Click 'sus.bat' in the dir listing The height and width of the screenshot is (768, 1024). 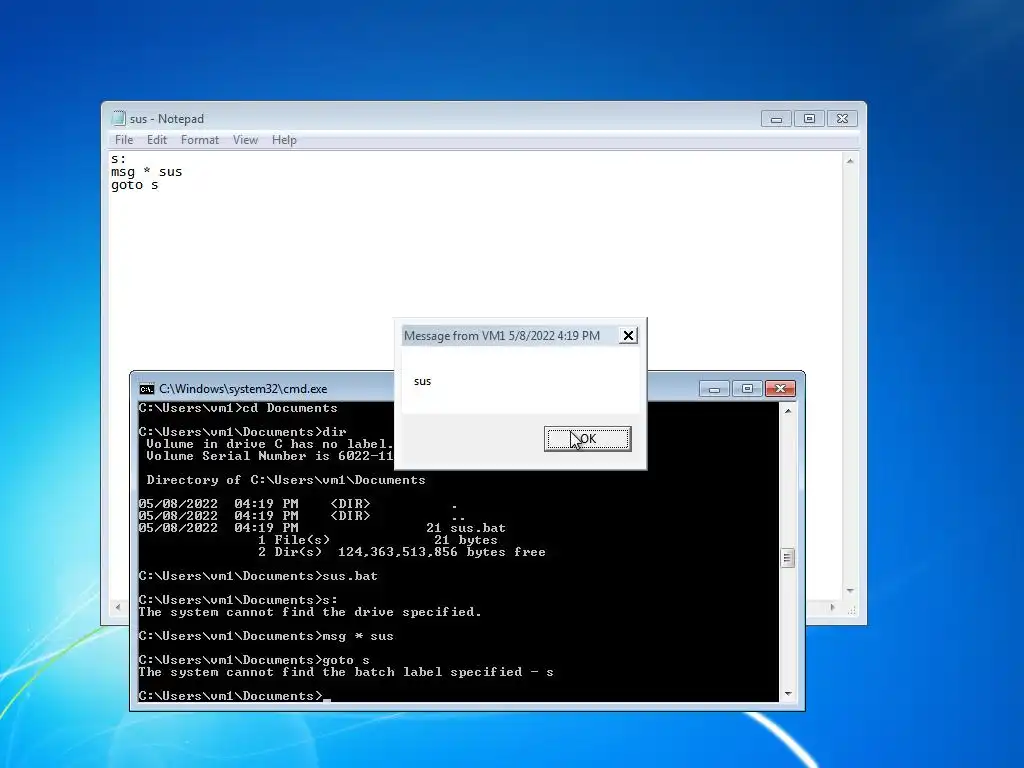click(478, 528)
